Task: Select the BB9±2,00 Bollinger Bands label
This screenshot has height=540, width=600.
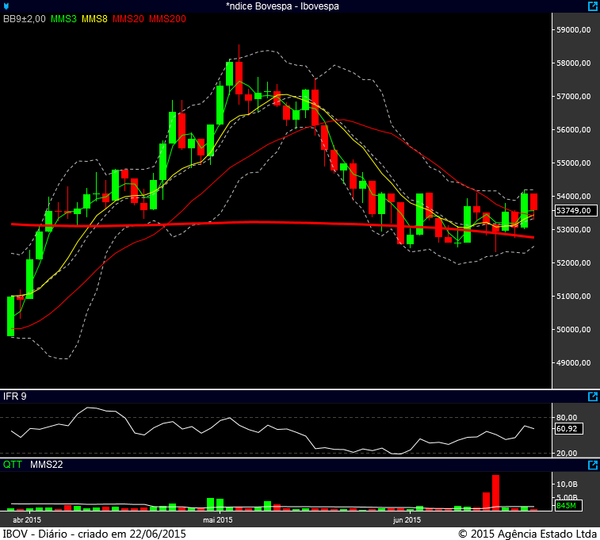Action: click(24, 20)
